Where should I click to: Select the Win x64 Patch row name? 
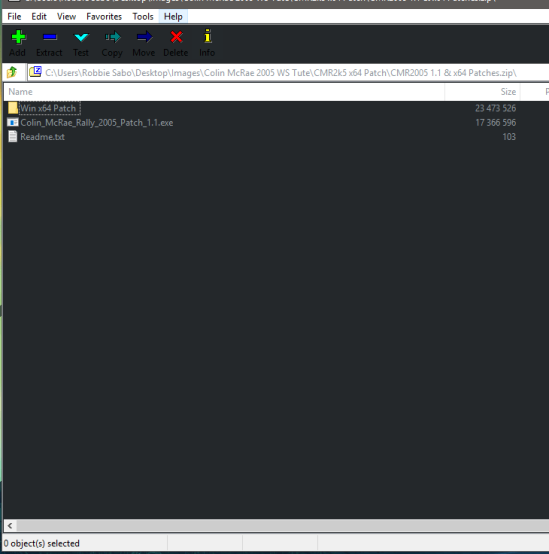tap(49, 108)
